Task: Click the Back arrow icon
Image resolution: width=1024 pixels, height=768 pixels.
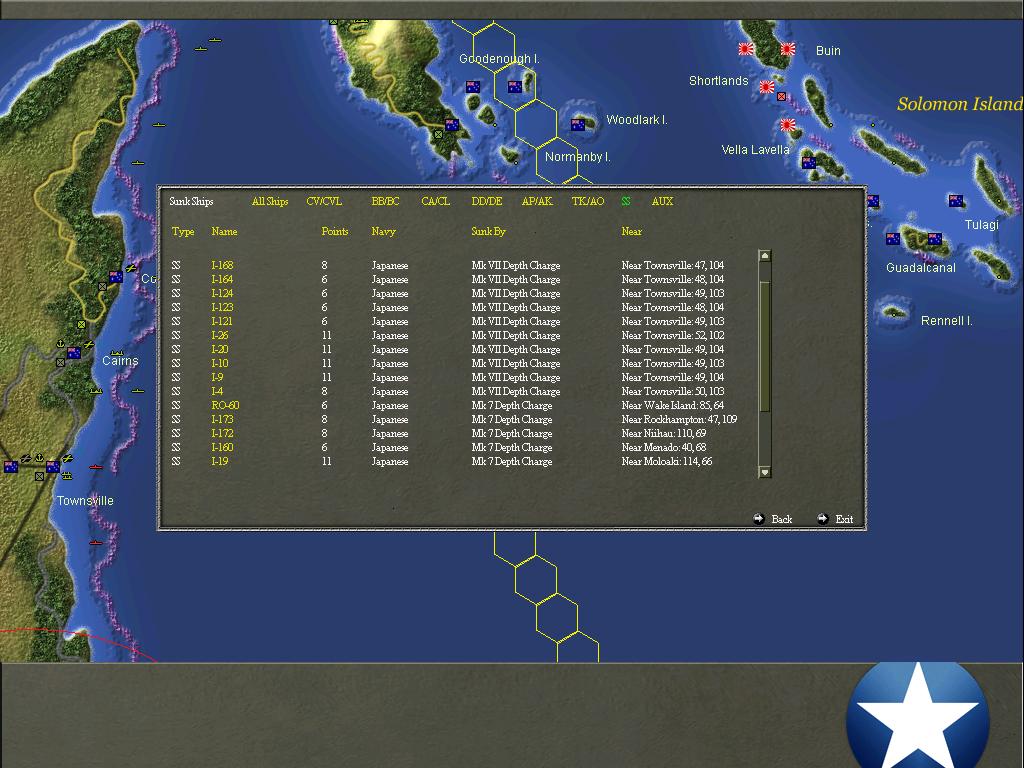Action: pyautogui.click(x=758, y=519)
